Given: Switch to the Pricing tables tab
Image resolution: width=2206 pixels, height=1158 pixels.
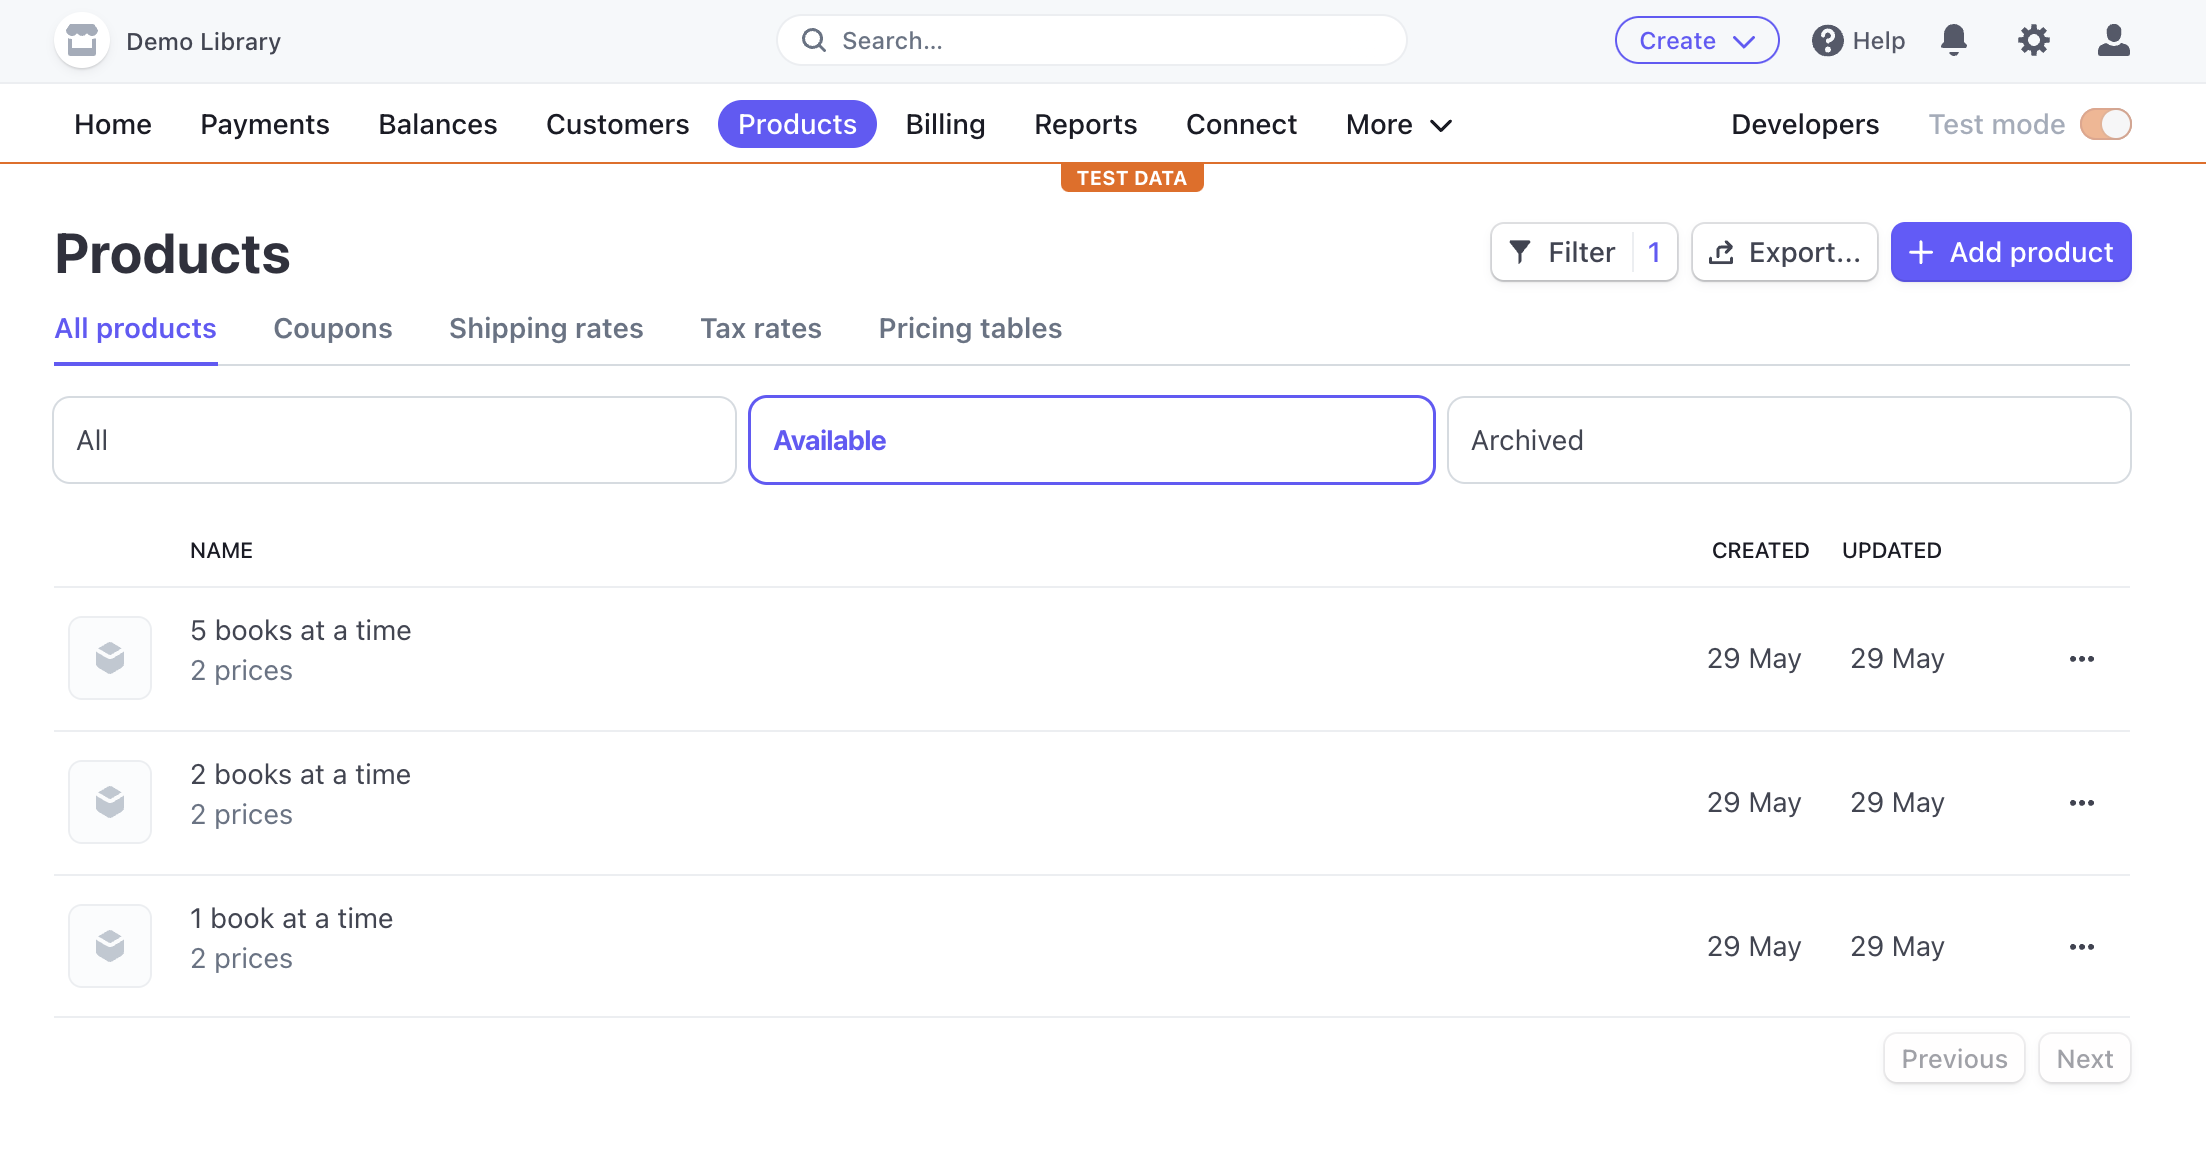Looking at the screenshot, I should coord(969,328).
